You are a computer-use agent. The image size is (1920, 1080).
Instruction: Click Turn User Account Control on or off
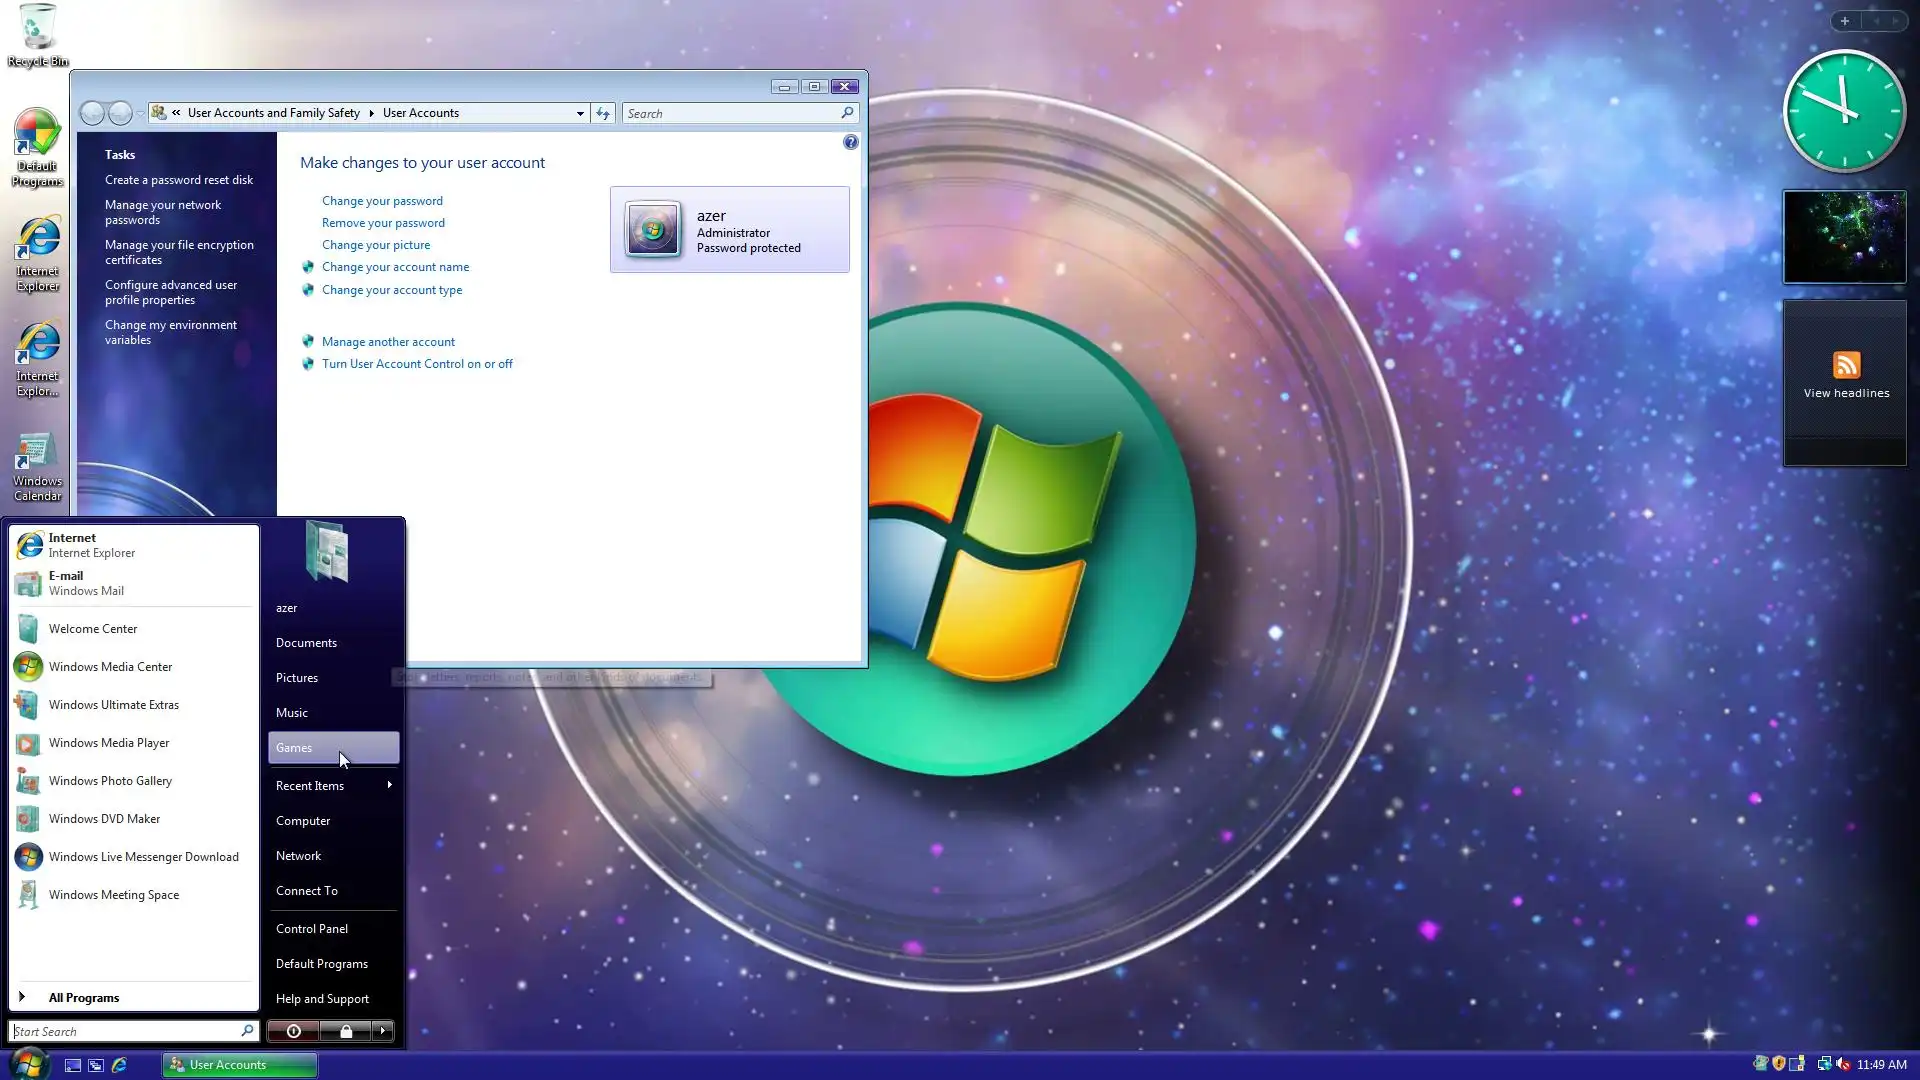[417, 364]
